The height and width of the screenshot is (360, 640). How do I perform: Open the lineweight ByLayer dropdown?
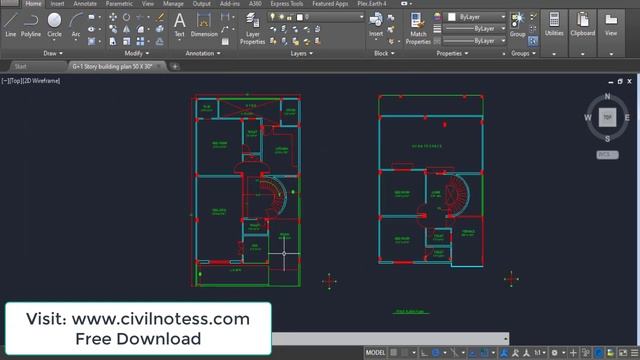tap(475, 29)
